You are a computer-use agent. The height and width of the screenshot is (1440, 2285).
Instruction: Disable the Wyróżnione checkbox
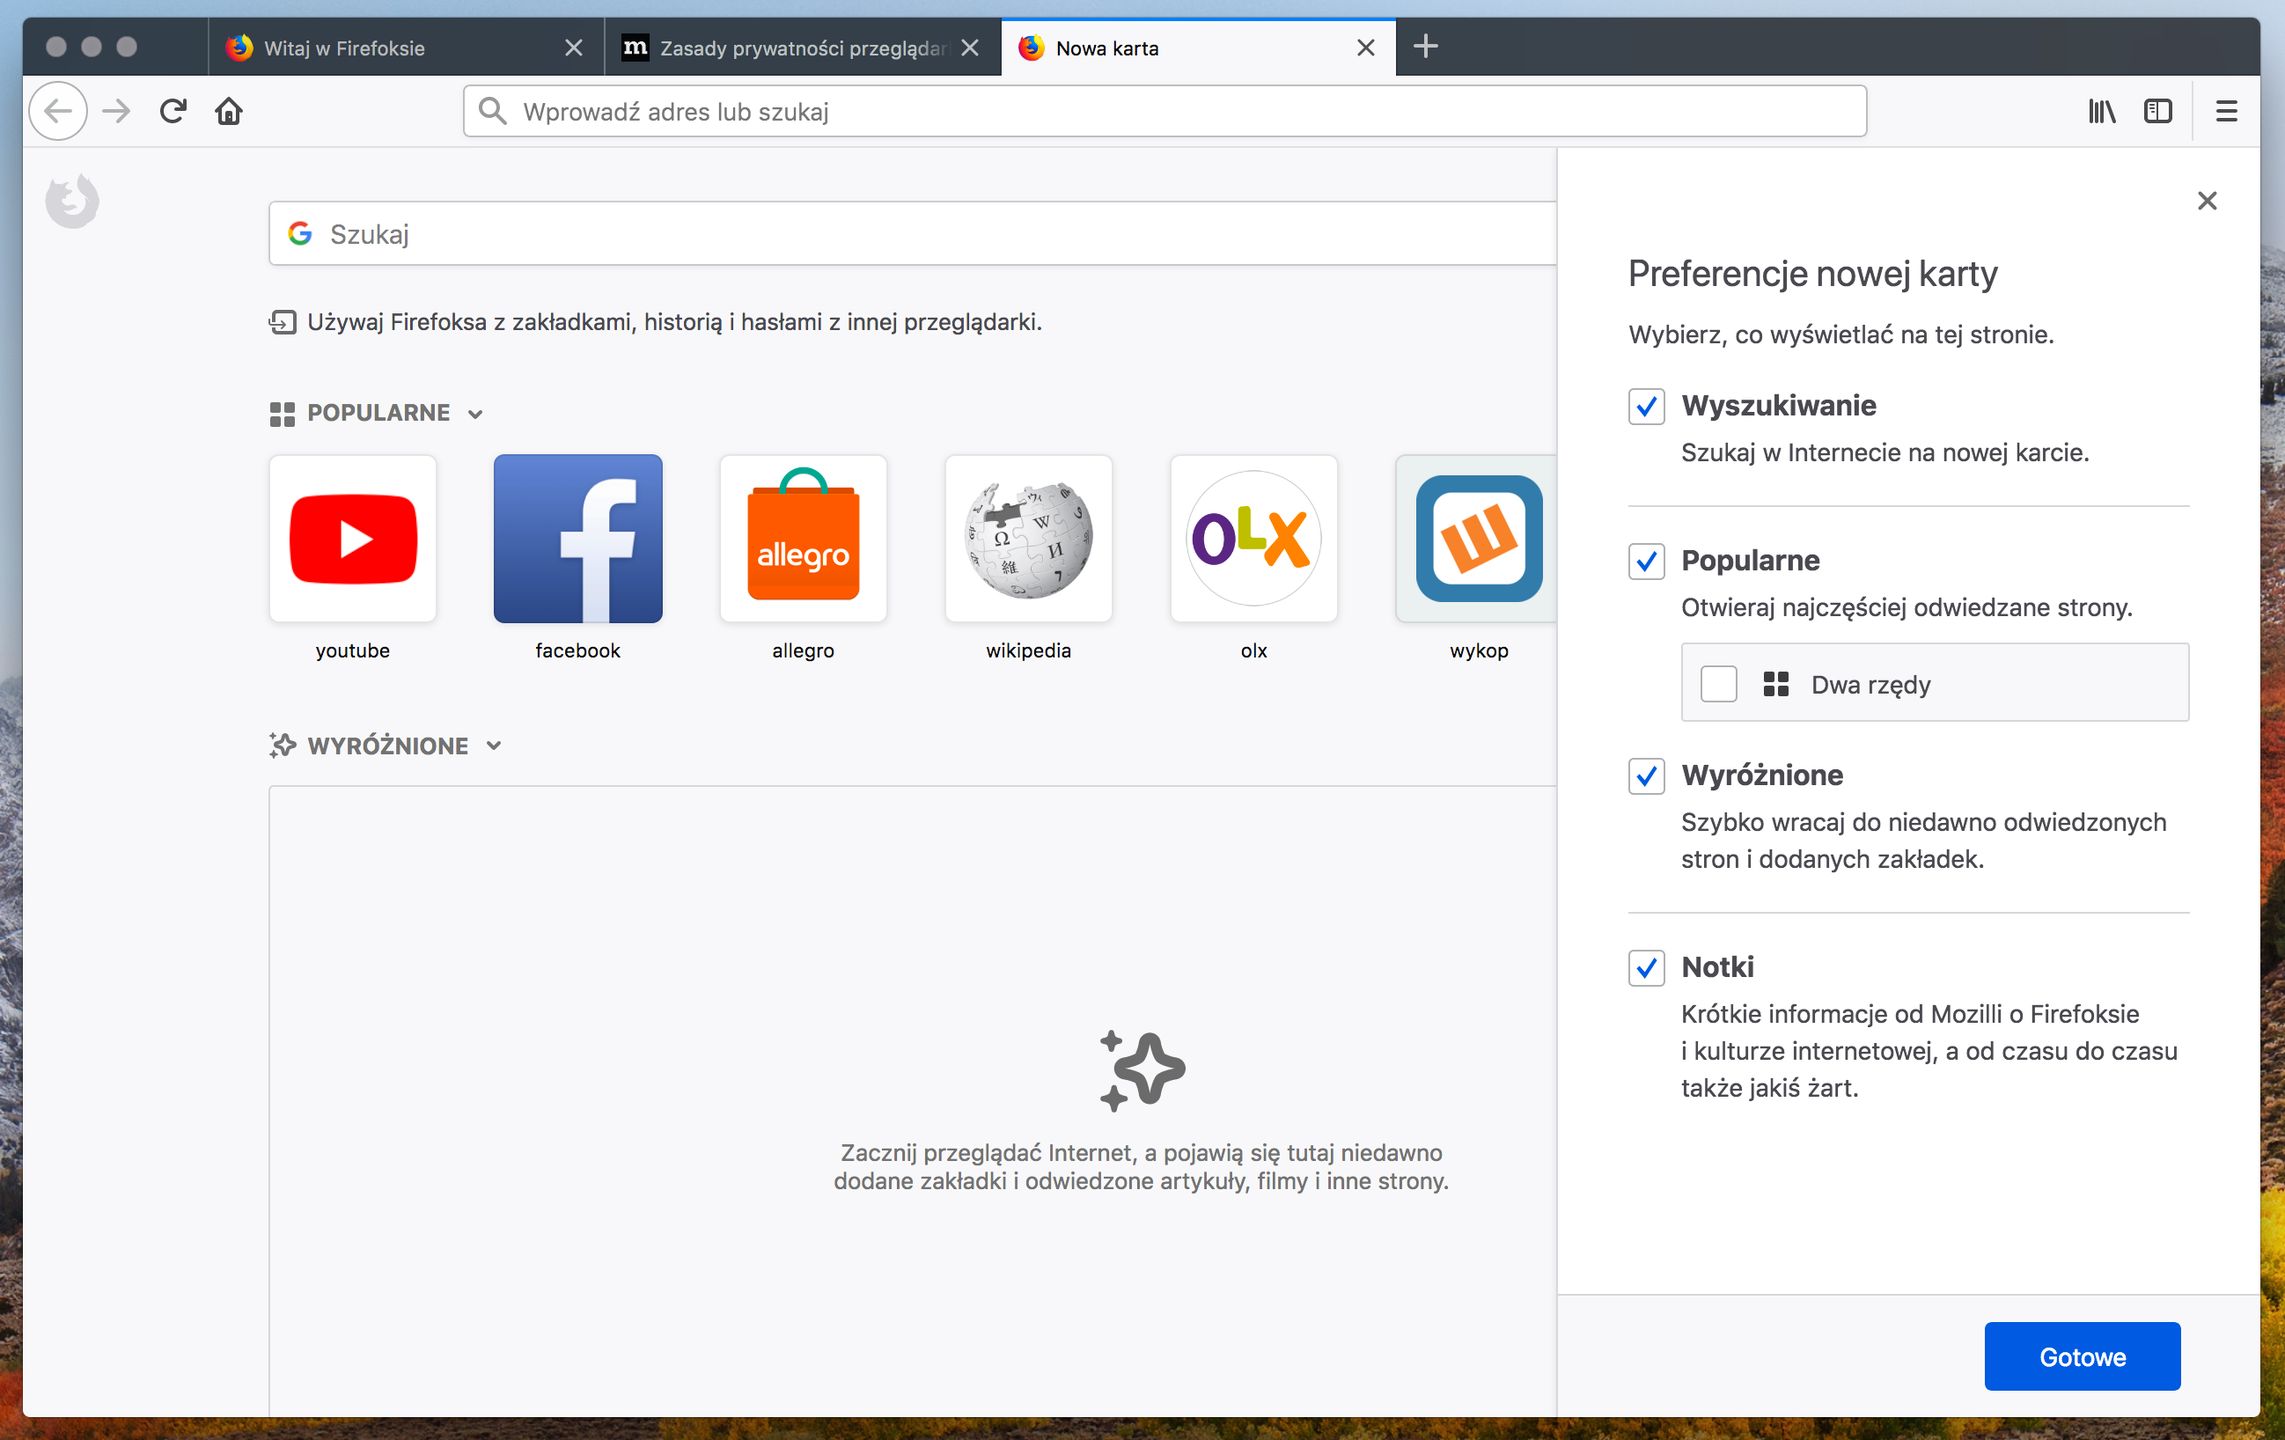pos(1646,776)
